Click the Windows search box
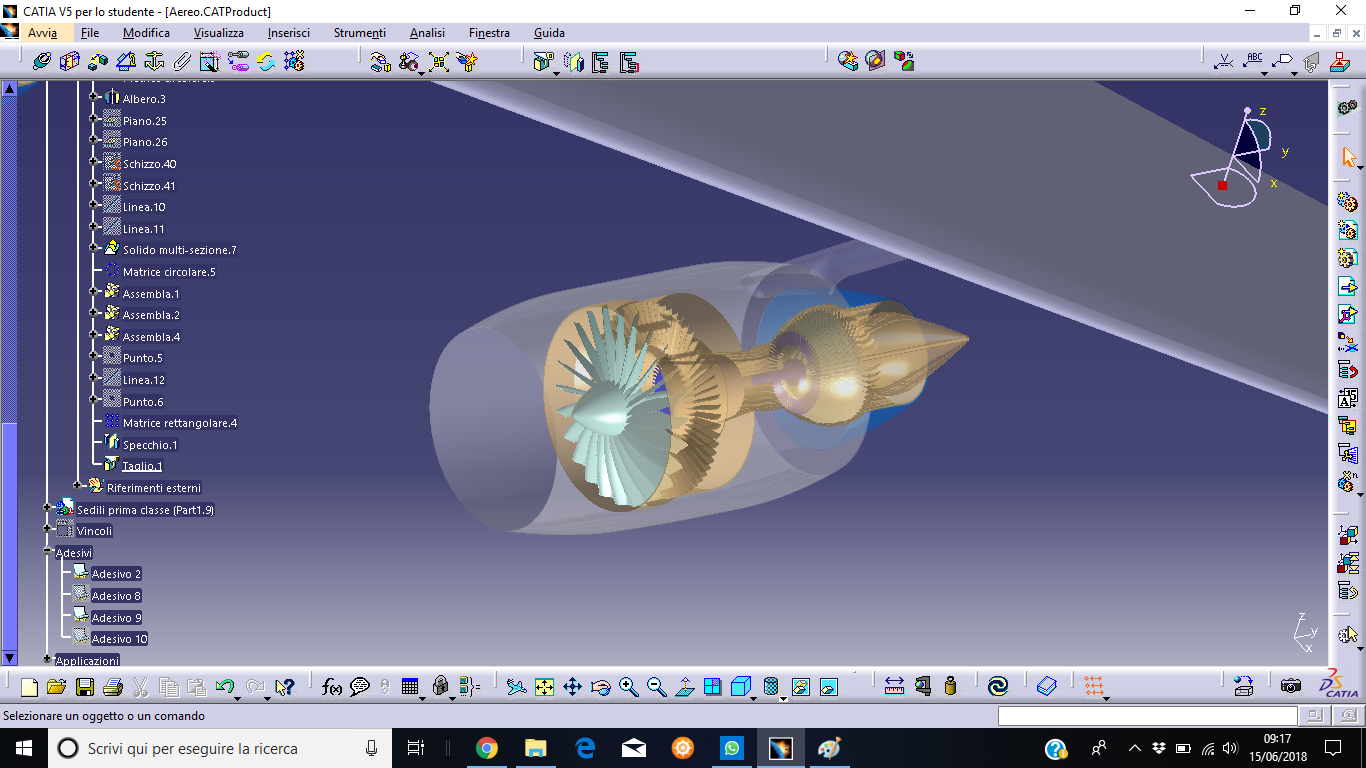 [220, 748]
